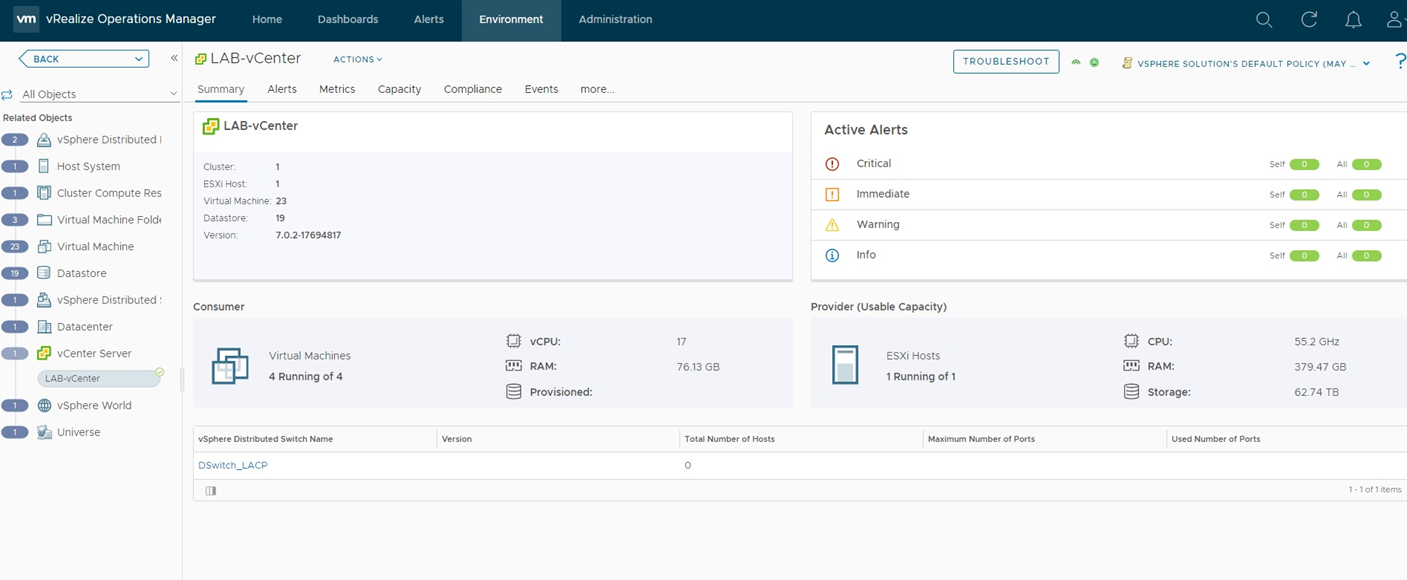This screenshot has width=1407, height=580.
Task: Select the Environment menu
Action: 511,19
